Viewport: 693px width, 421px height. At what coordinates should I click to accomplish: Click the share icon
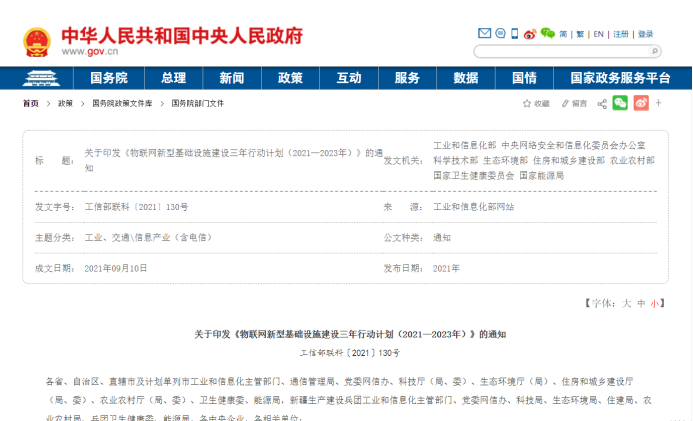pyautogui.click(x=602, y=104)
